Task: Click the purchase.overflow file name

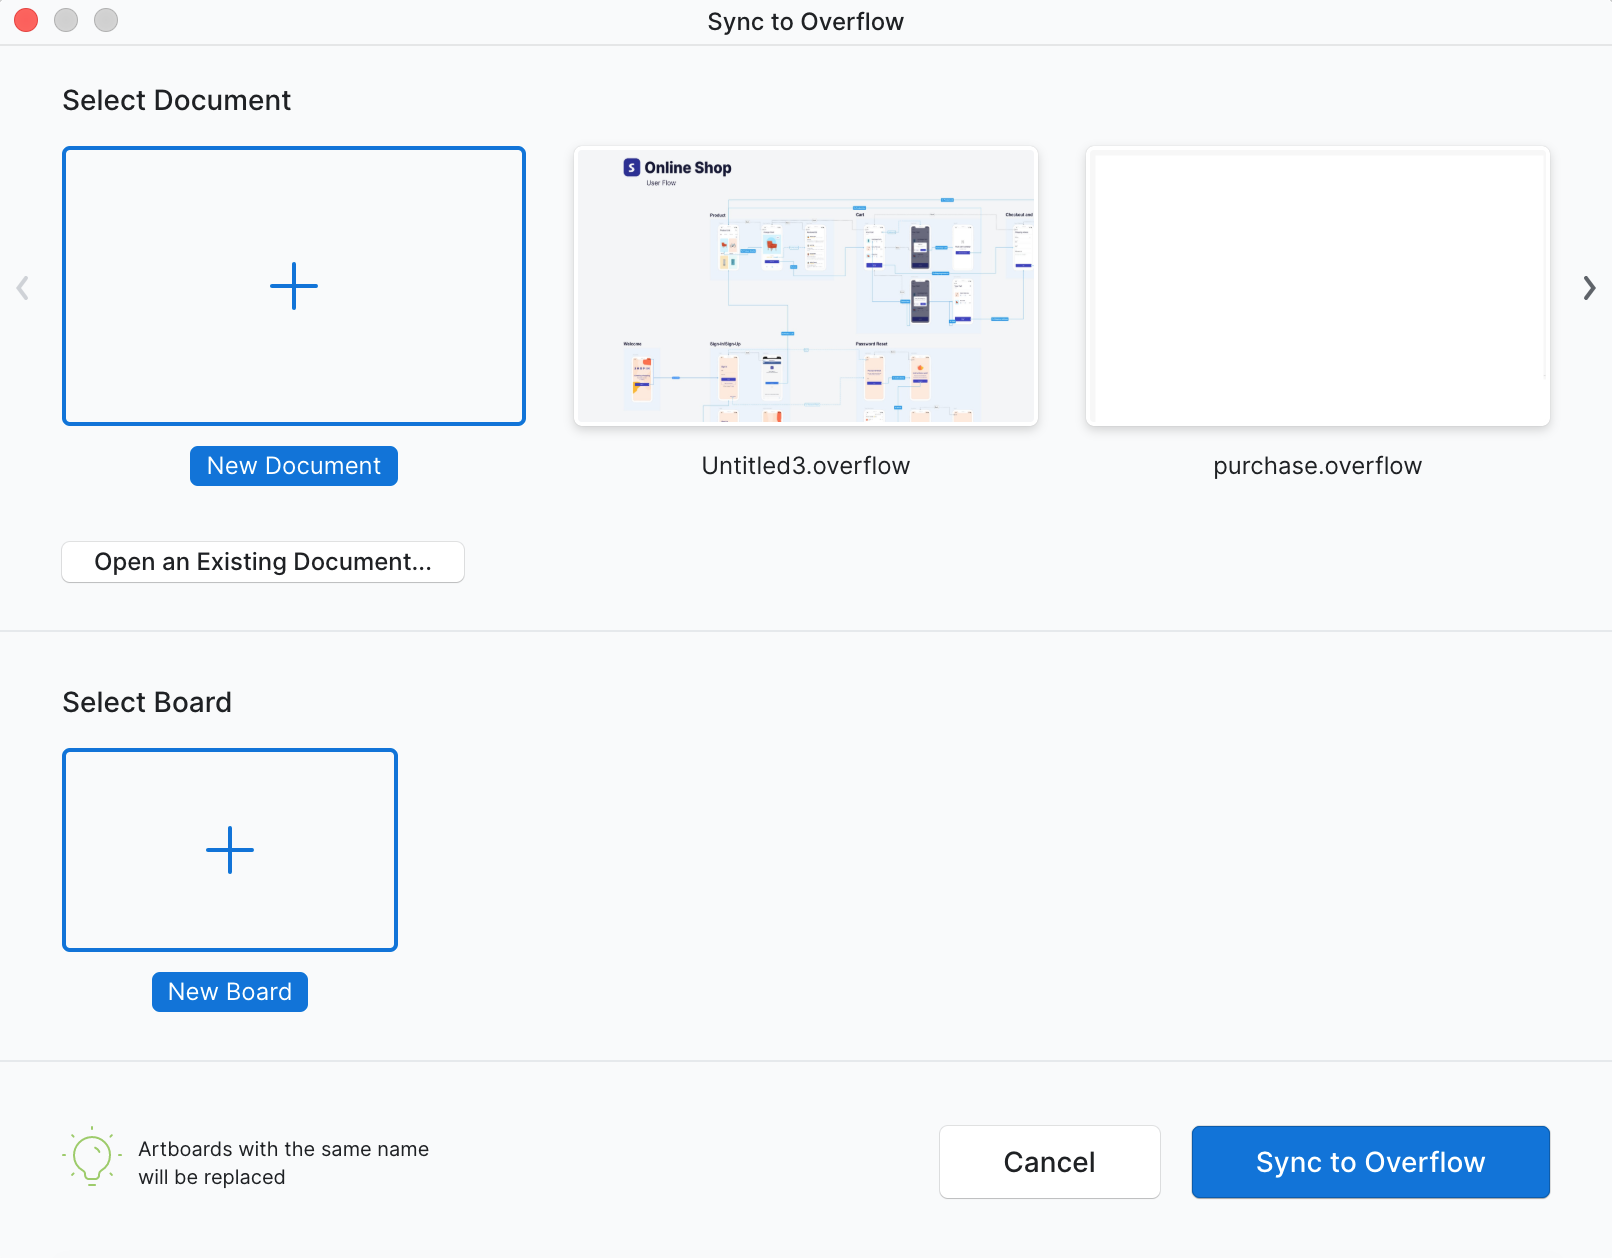Action: pos(1318,466)
